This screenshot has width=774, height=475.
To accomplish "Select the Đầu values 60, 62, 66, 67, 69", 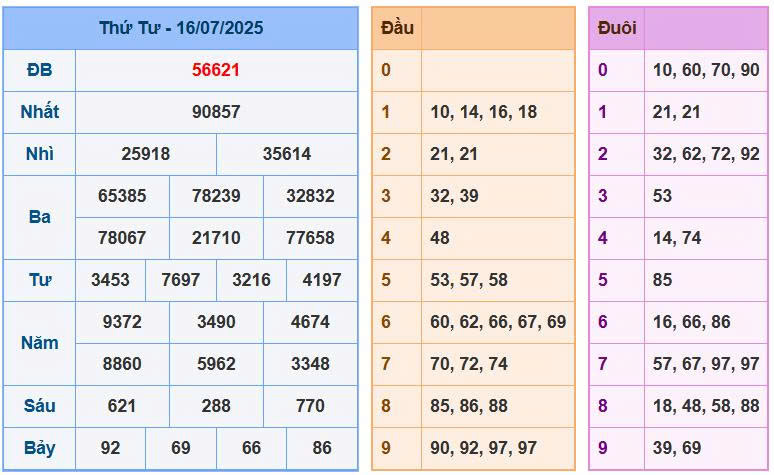I will click(498, 322).
